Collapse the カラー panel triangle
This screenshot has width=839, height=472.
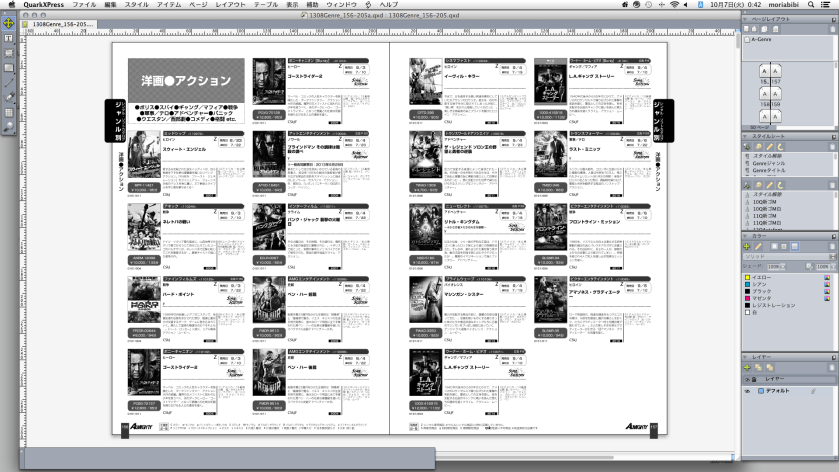745,236
